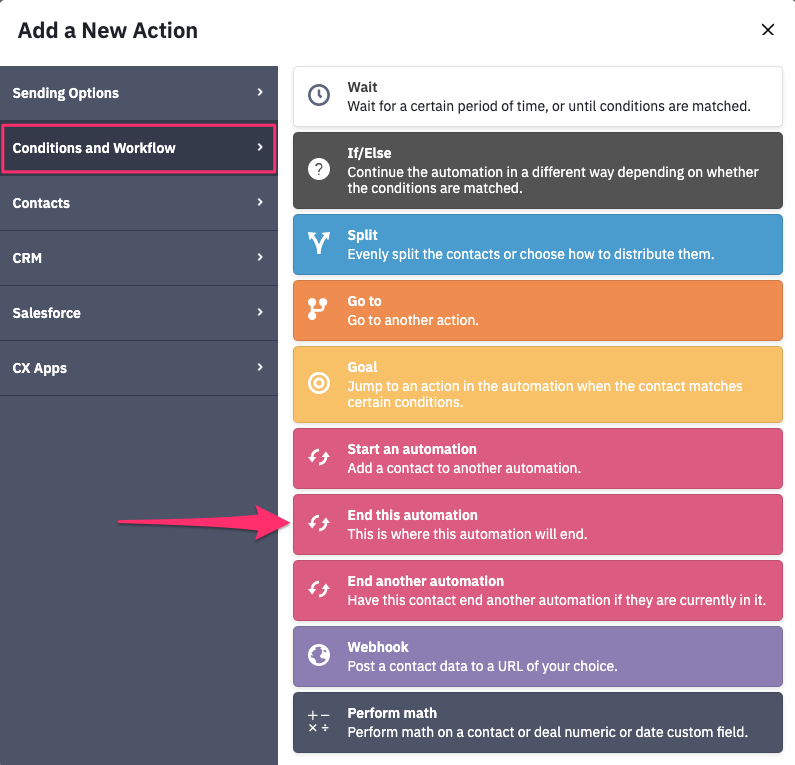Image resolution: width=795 pixels, height=765 pixels.
Task: Select the Wait action title
Action: coord(362,88)
